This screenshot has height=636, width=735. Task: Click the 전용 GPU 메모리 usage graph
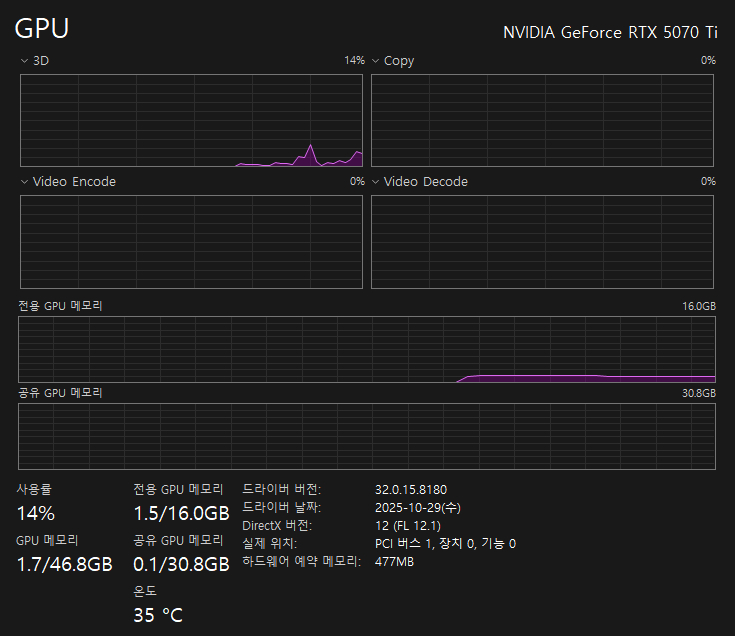click(367, 349)
